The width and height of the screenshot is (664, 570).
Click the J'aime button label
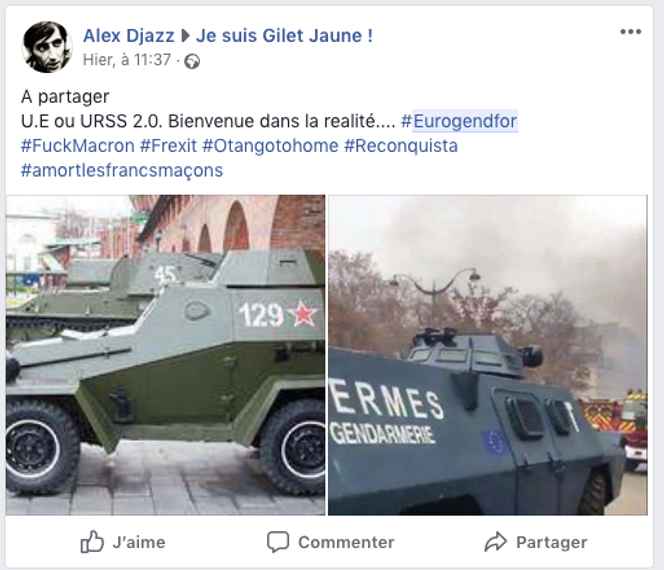pyautogui.click(x=138, y=542)
